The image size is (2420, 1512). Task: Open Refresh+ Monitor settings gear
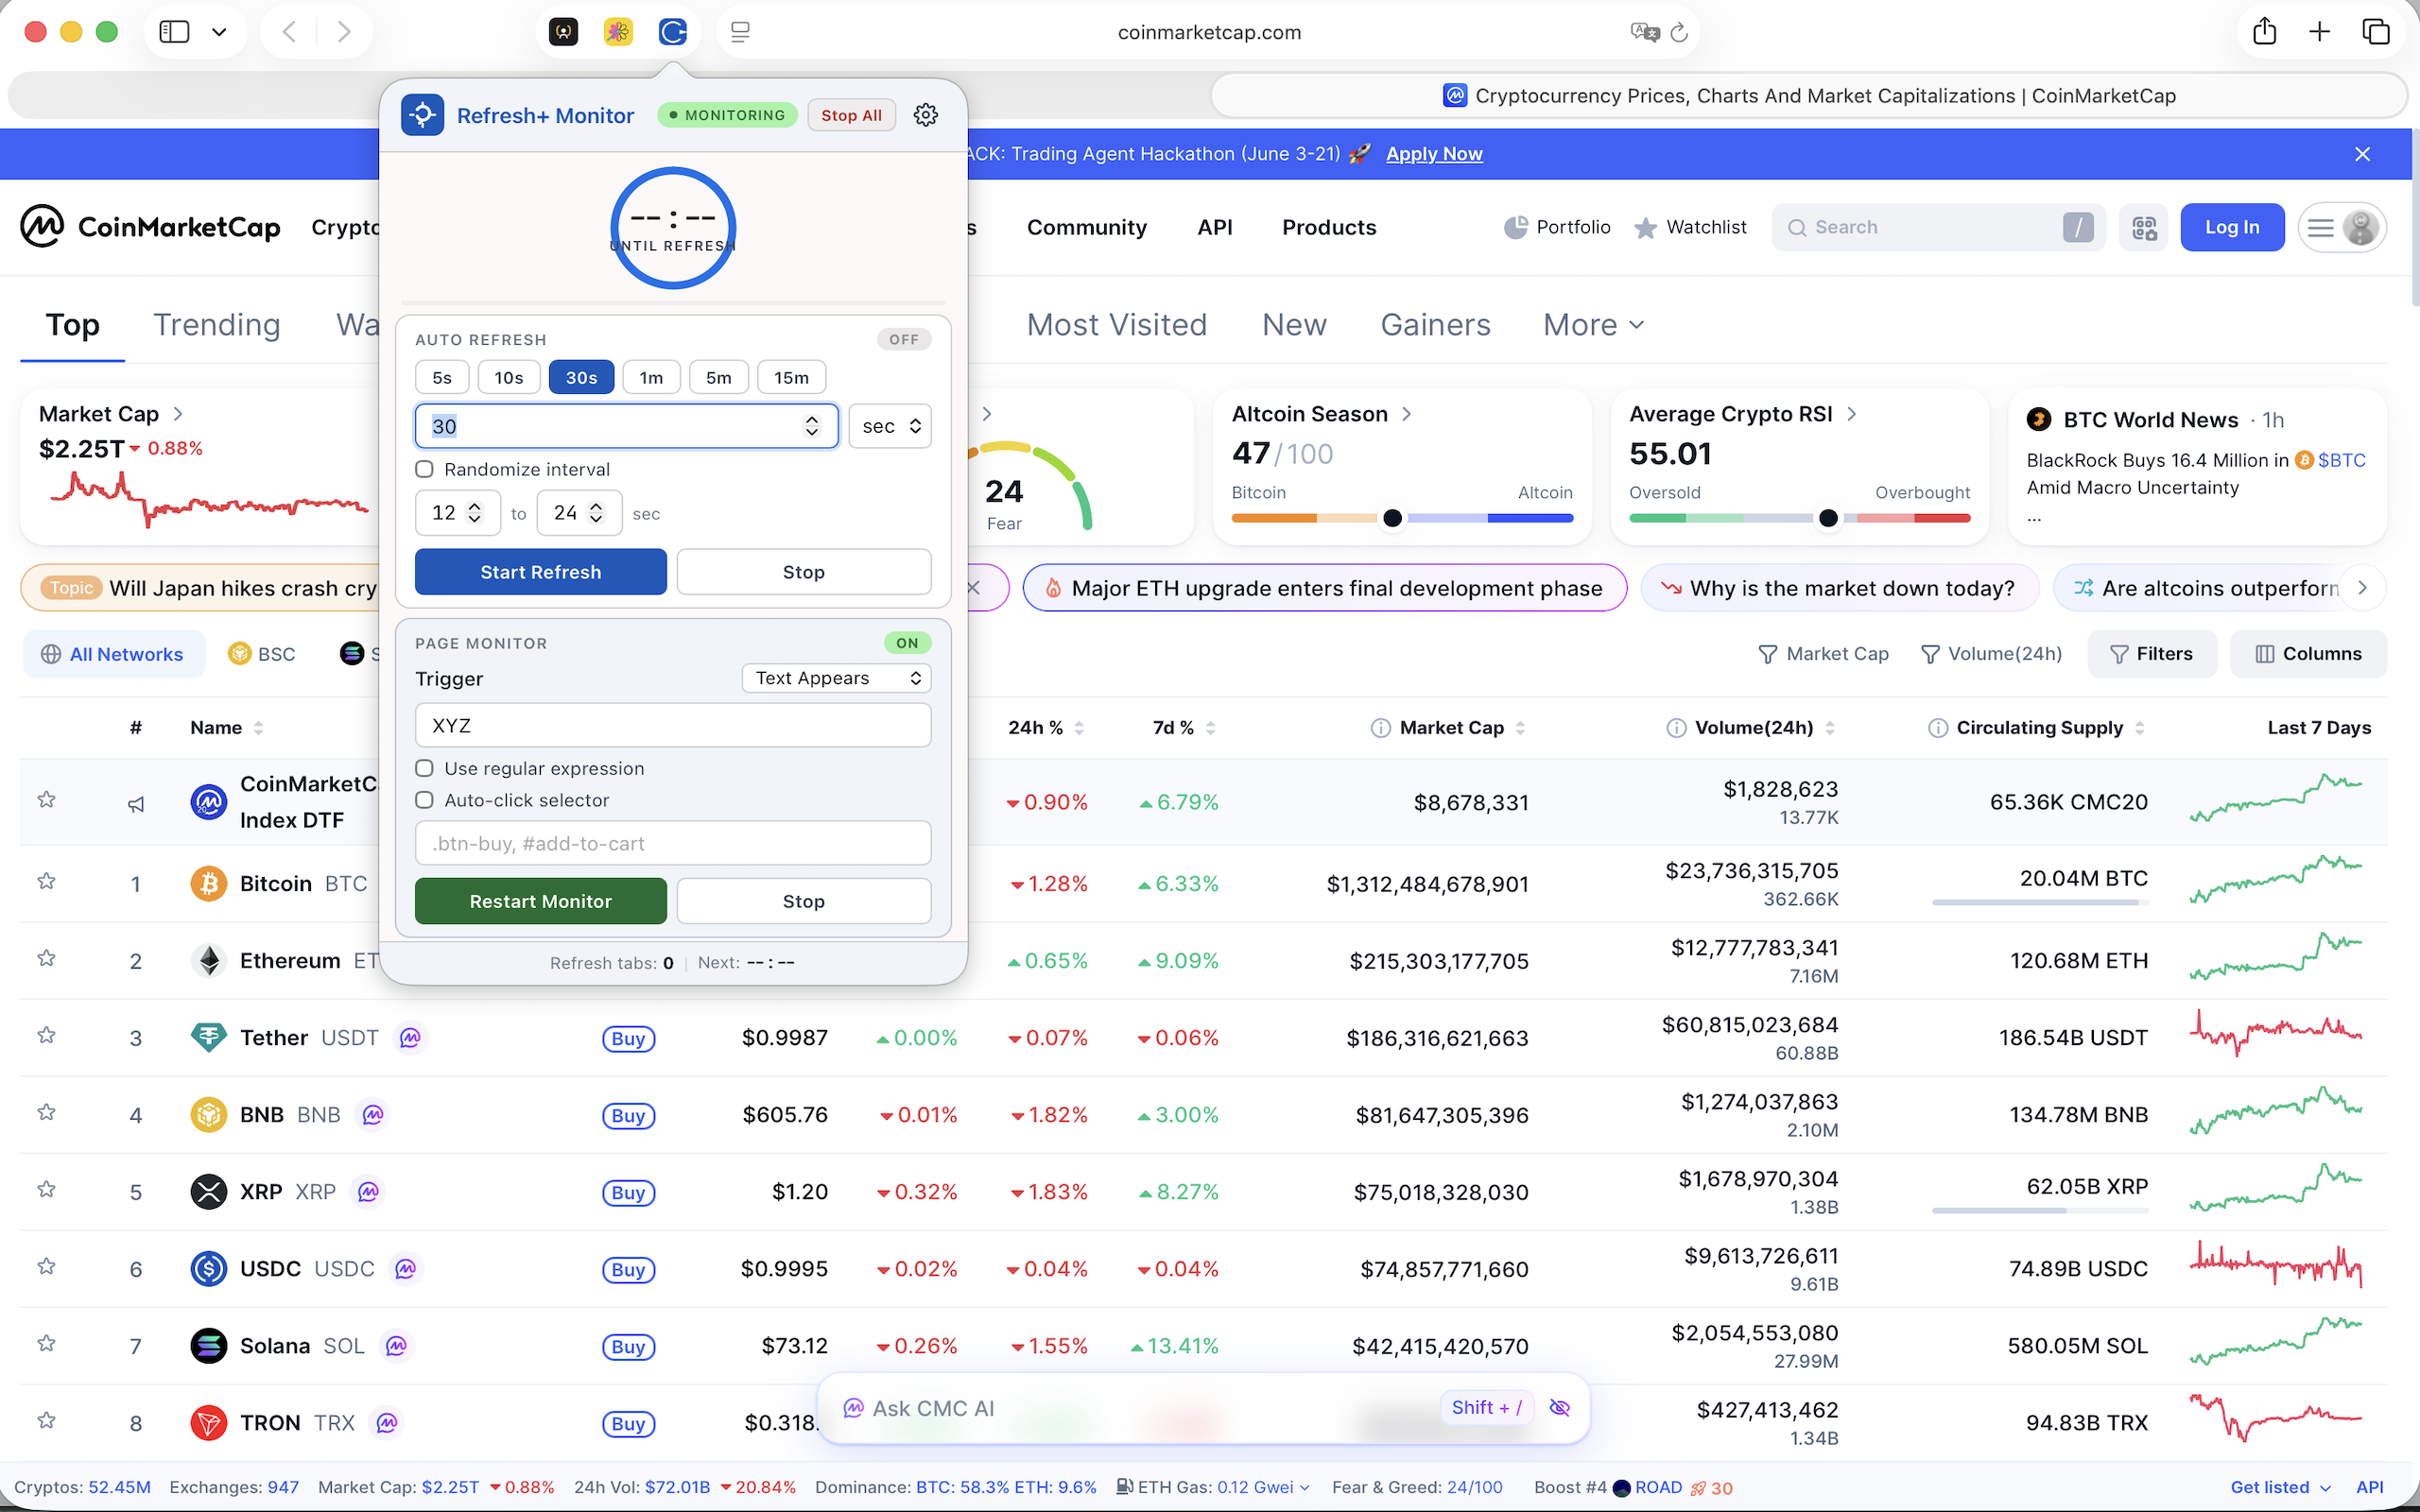(926, 115)
